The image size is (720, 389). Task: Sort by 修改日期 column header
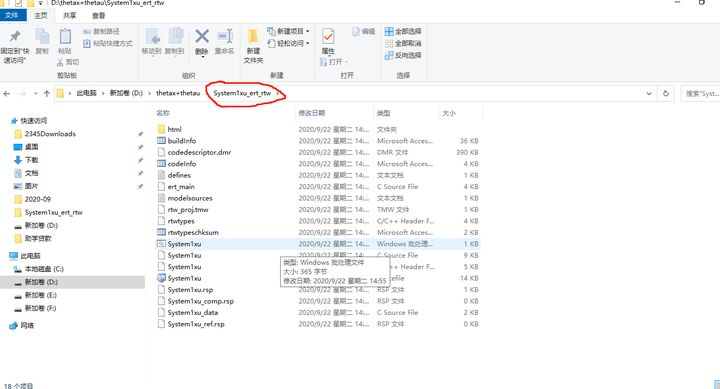coord(312,113)
